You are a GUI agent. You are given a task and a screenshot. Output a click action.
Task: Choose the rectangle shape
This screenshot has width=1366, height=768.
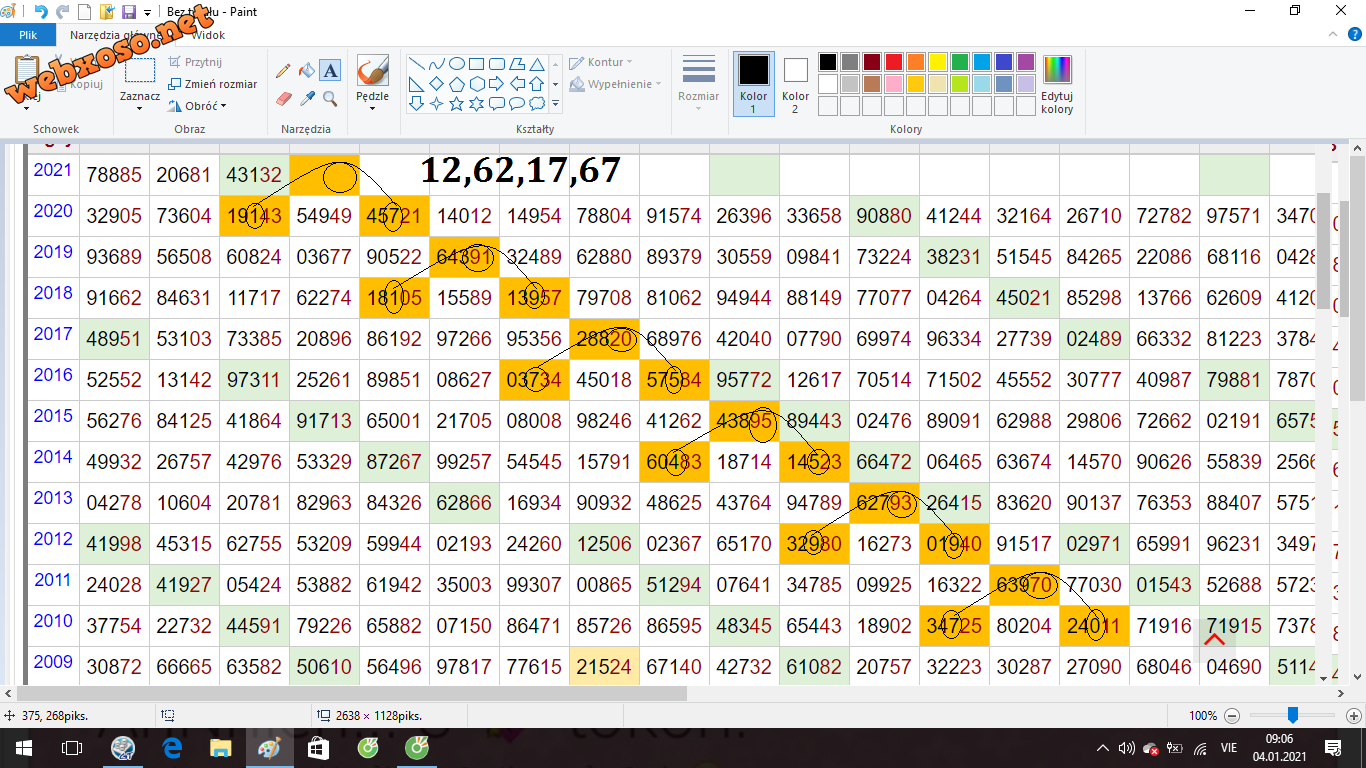click(476, 63)
